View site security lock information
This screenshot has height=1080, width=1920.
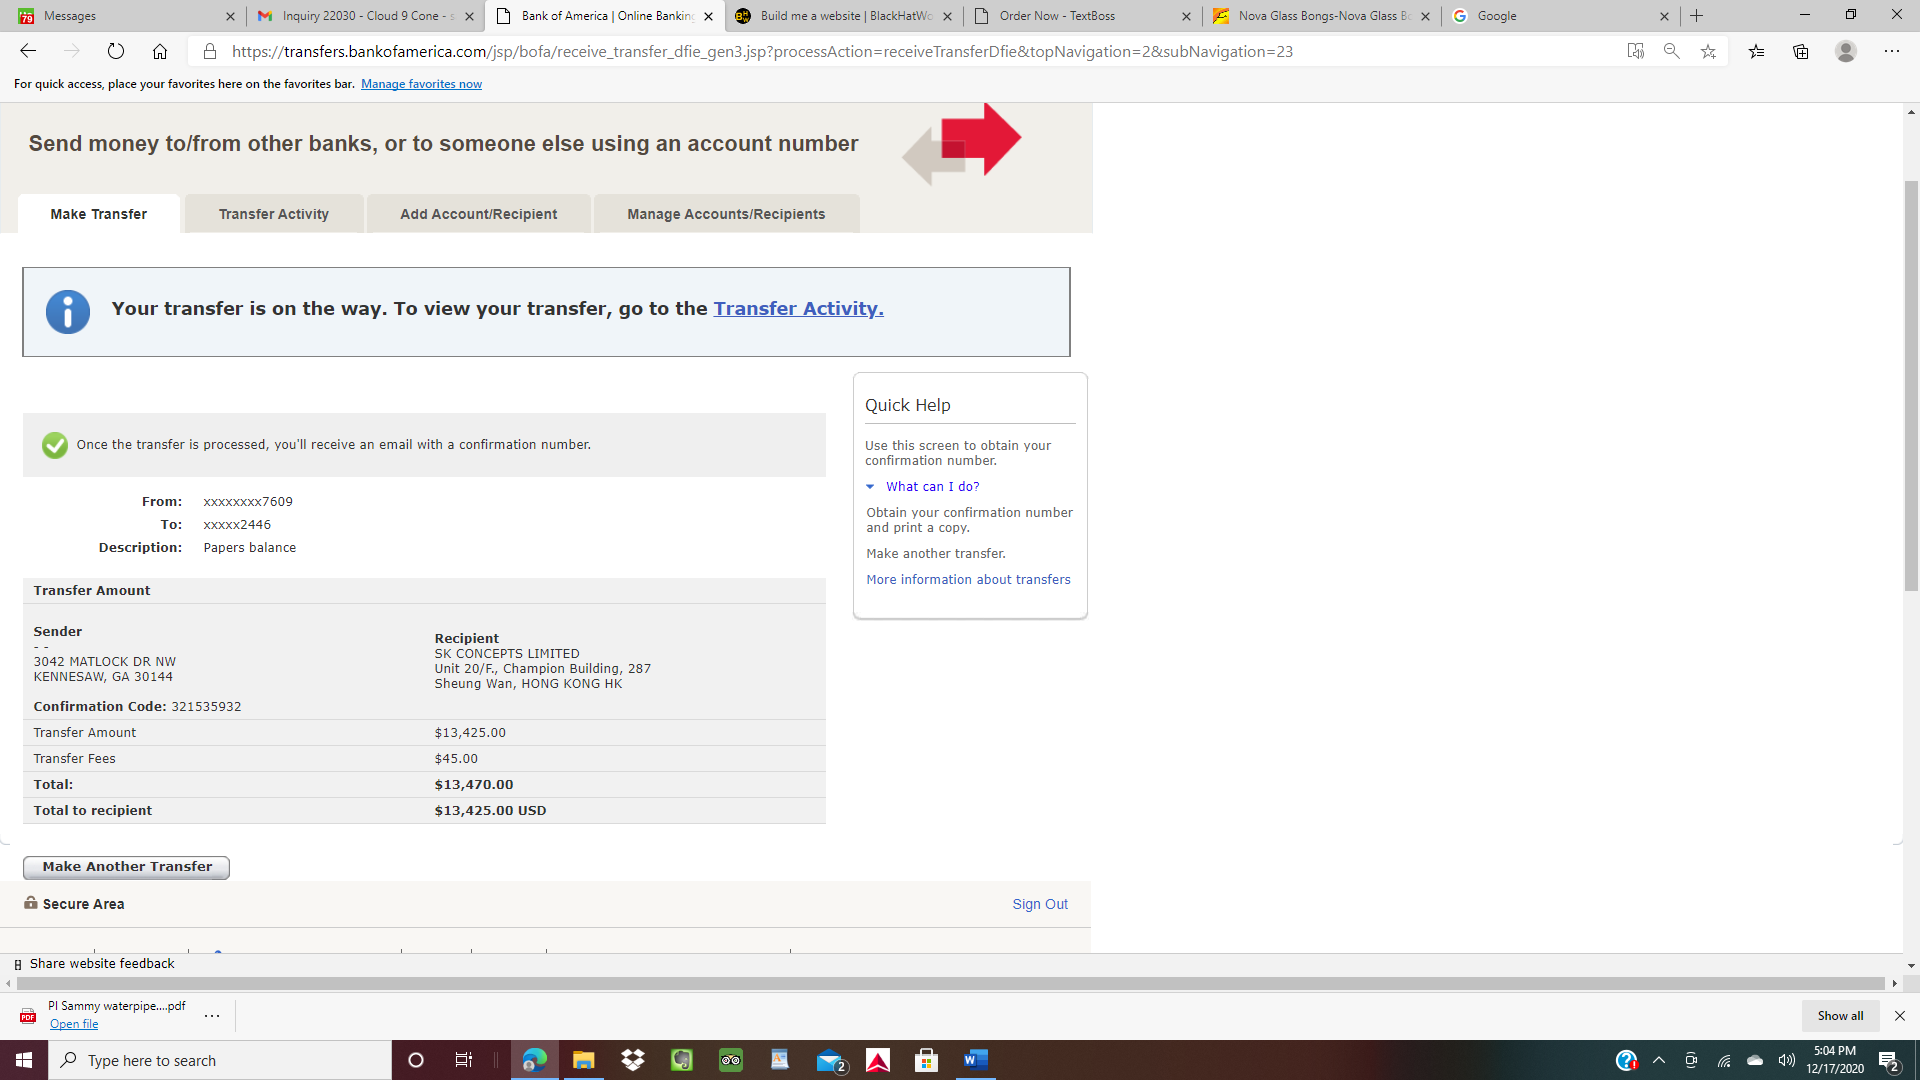[x=210, y=51]
